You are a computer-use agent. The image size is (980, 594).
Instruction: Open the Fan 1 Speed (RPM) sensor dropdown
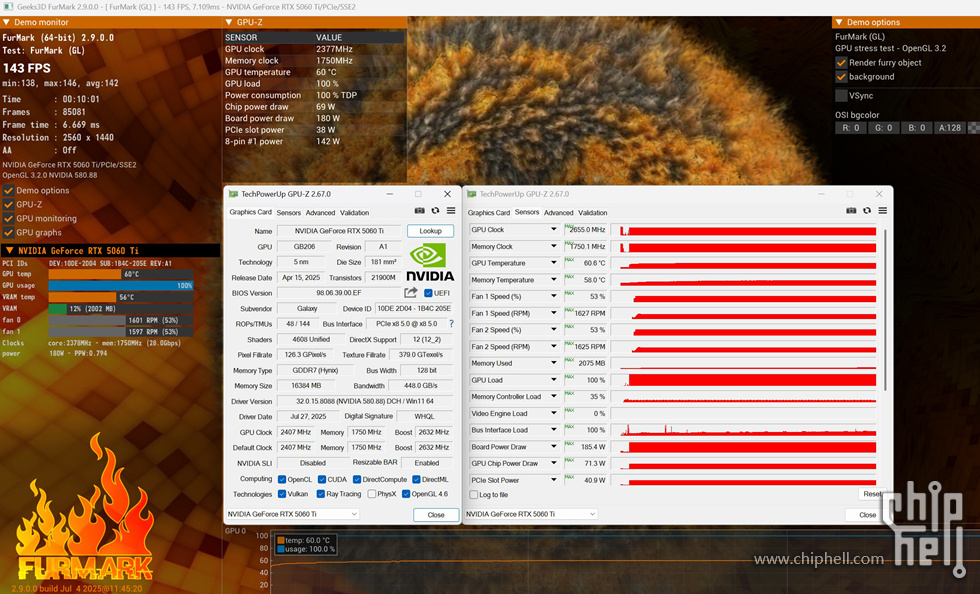553,313
